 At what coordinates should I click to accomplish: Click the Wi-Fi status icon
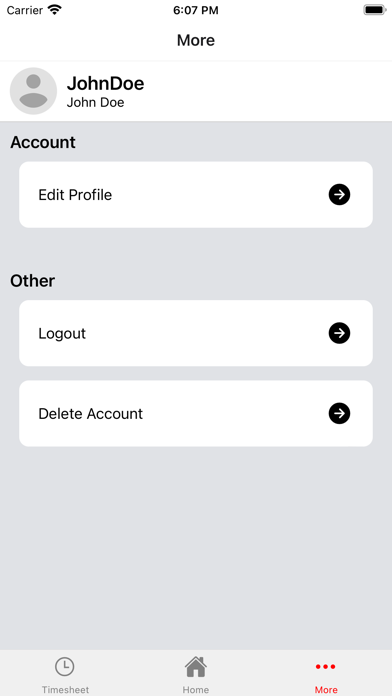coord(55,10)
